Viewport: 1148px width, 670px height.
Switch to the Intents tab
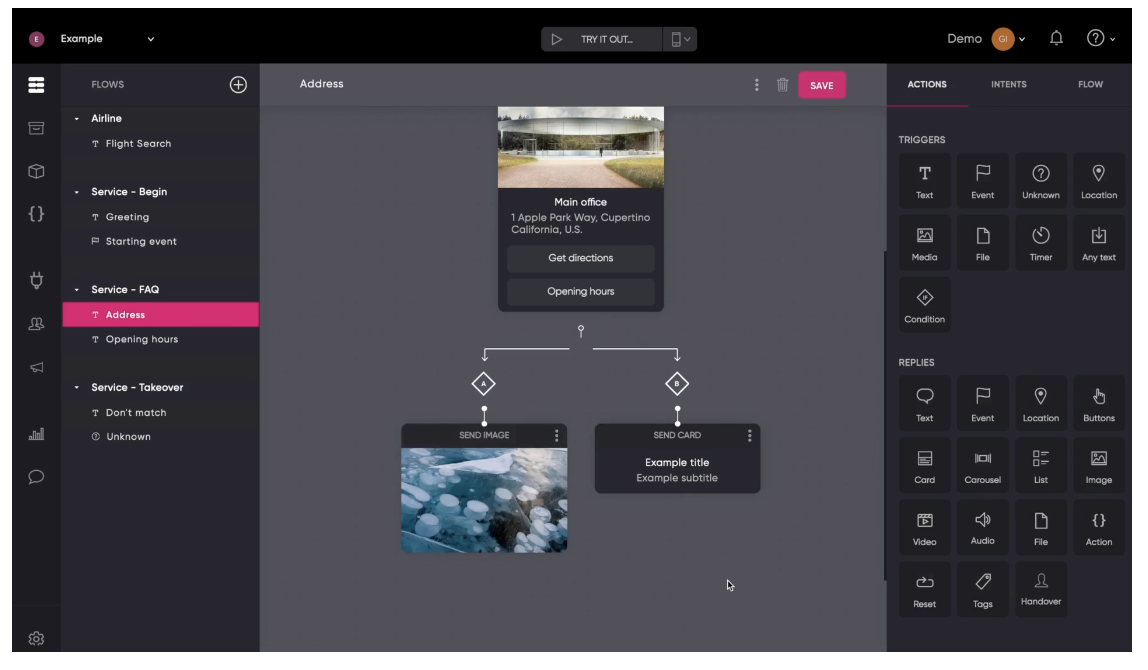coord(1008,84)
